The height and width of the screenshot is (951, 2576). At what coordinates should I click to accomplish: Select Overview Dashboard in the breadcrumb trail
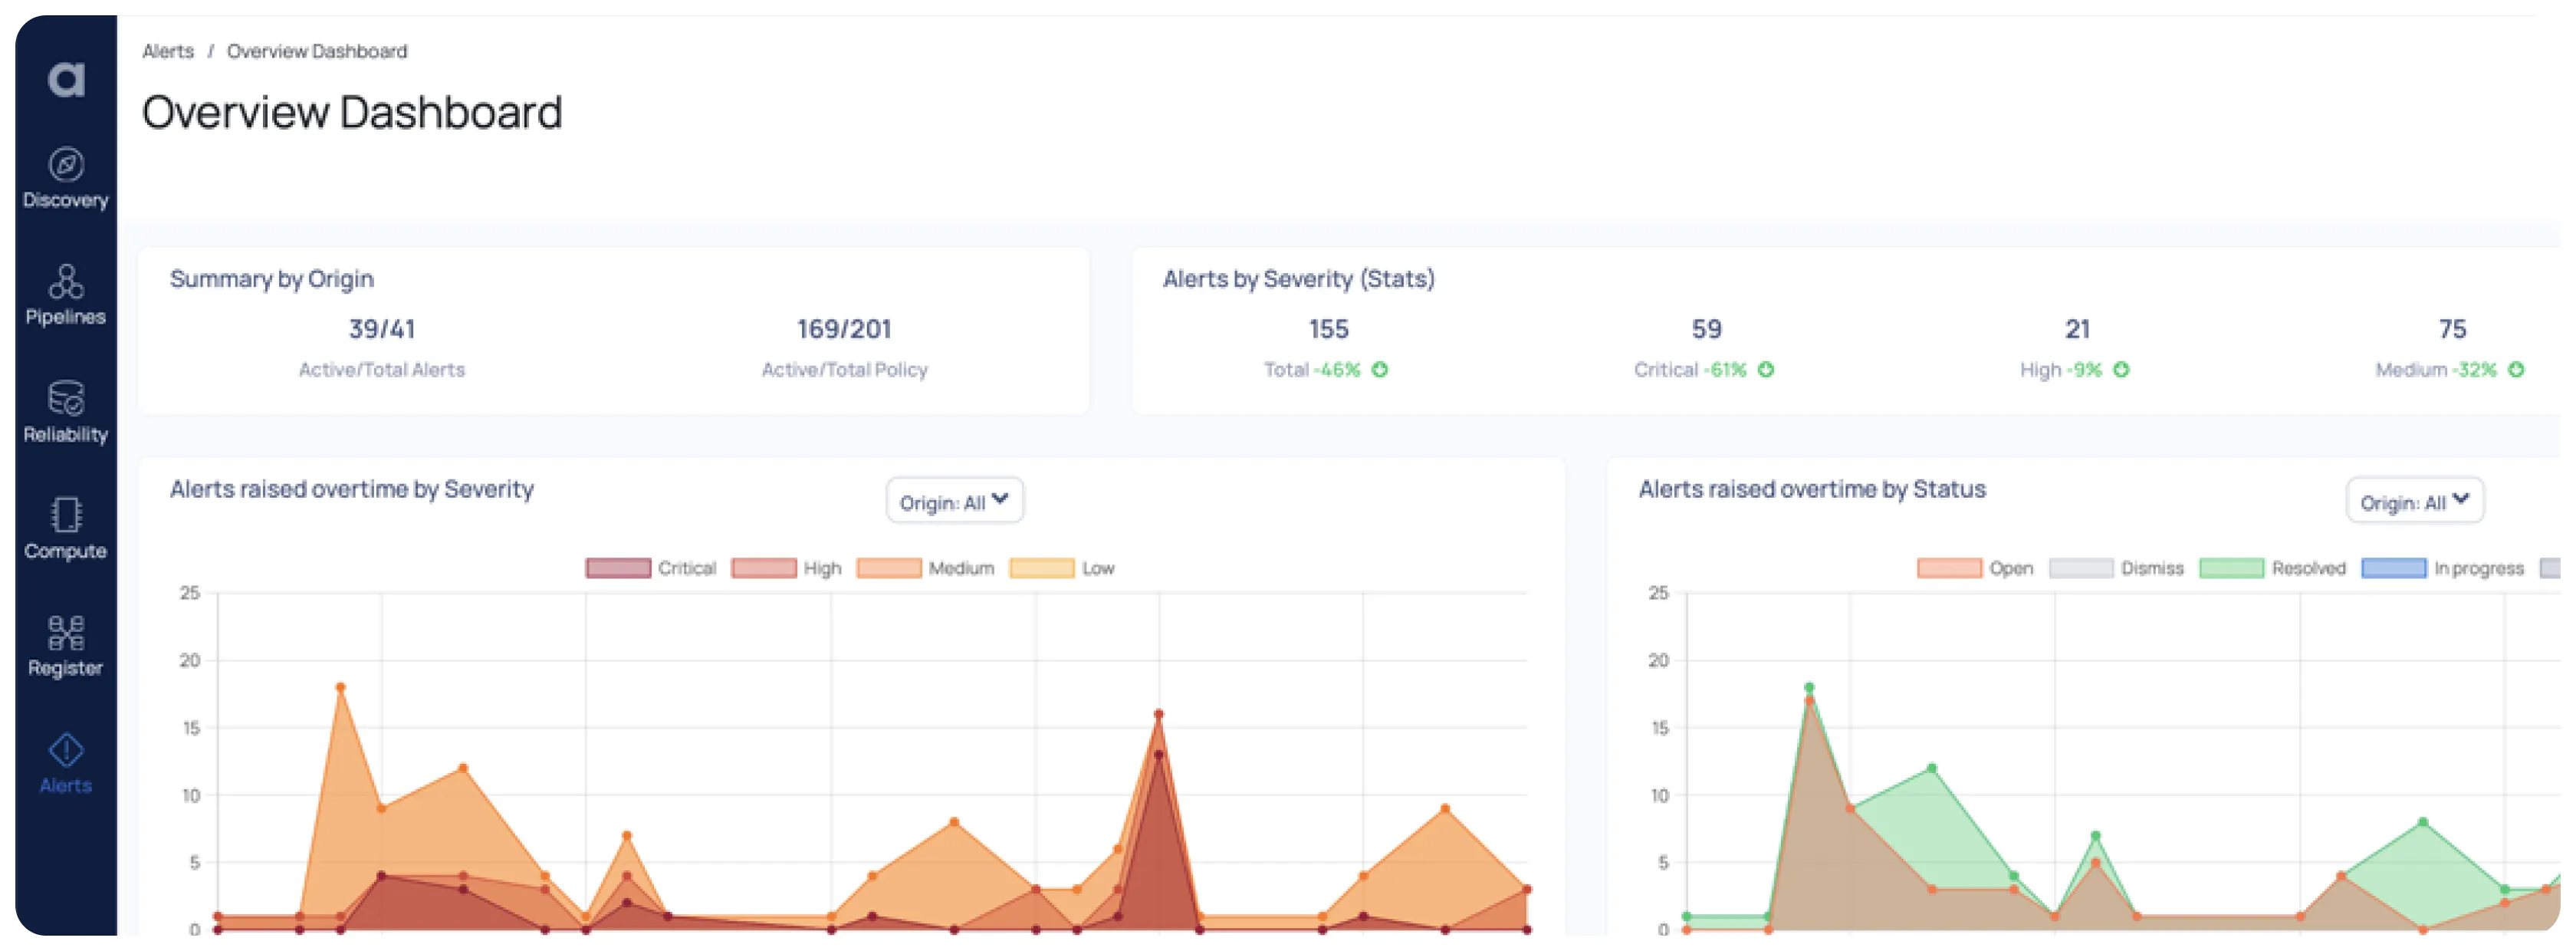tap(317, 51)
